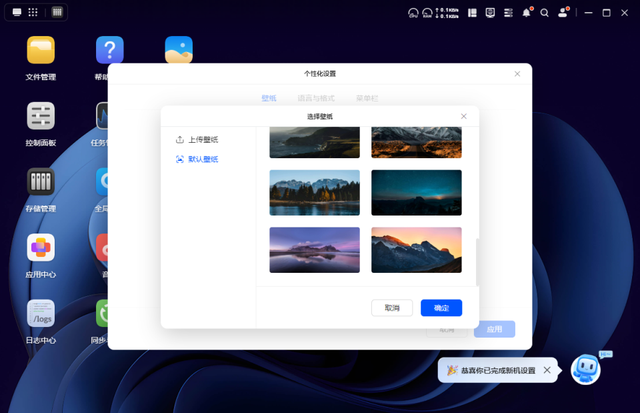Open the 文件管理 file manager app
The image size is (640, 413).
41,50
